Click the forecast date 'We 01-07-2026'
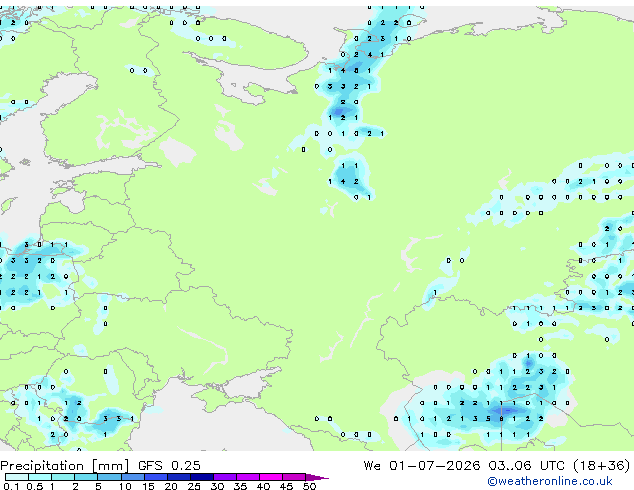The image size is (634, 490). tap(422, 466)
